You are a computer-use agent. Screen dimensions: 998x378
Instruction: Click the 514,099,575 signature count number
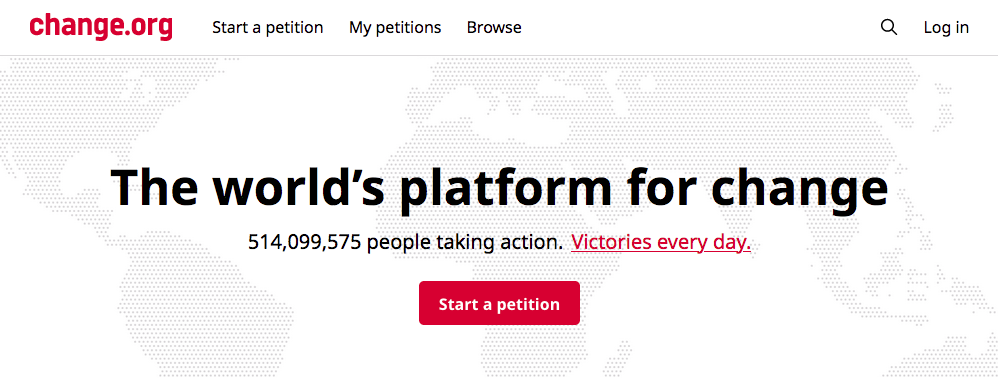[x=306, y=242]
